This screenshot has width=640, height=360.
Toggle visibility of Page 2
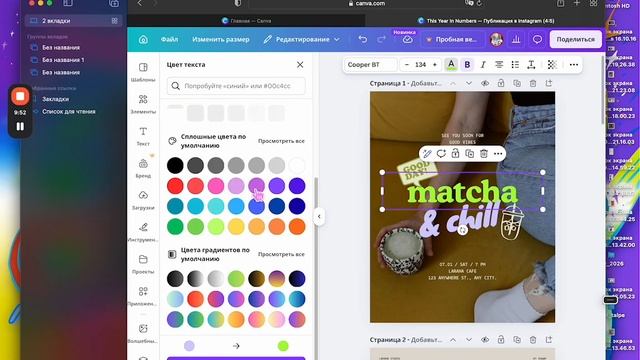click(485, 340)
